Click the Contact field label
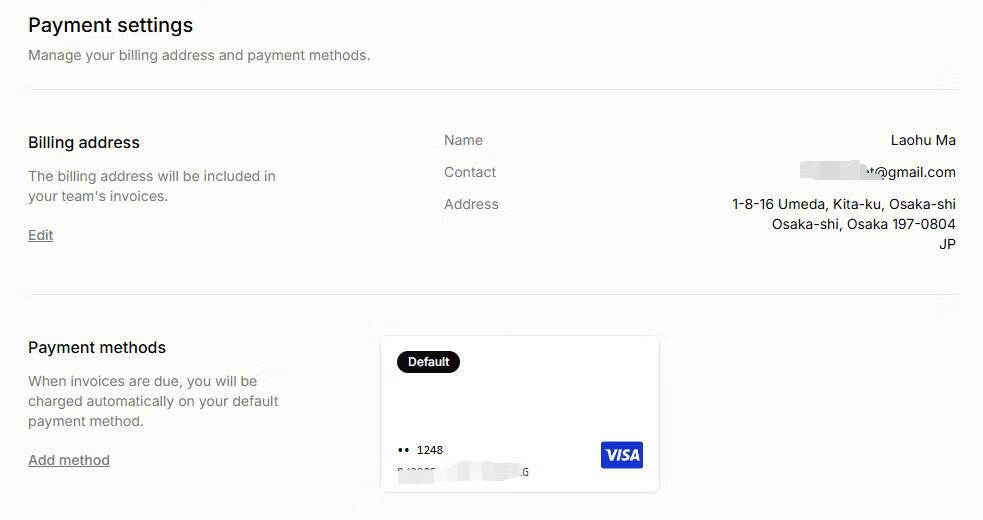 (x=470, y=172)
